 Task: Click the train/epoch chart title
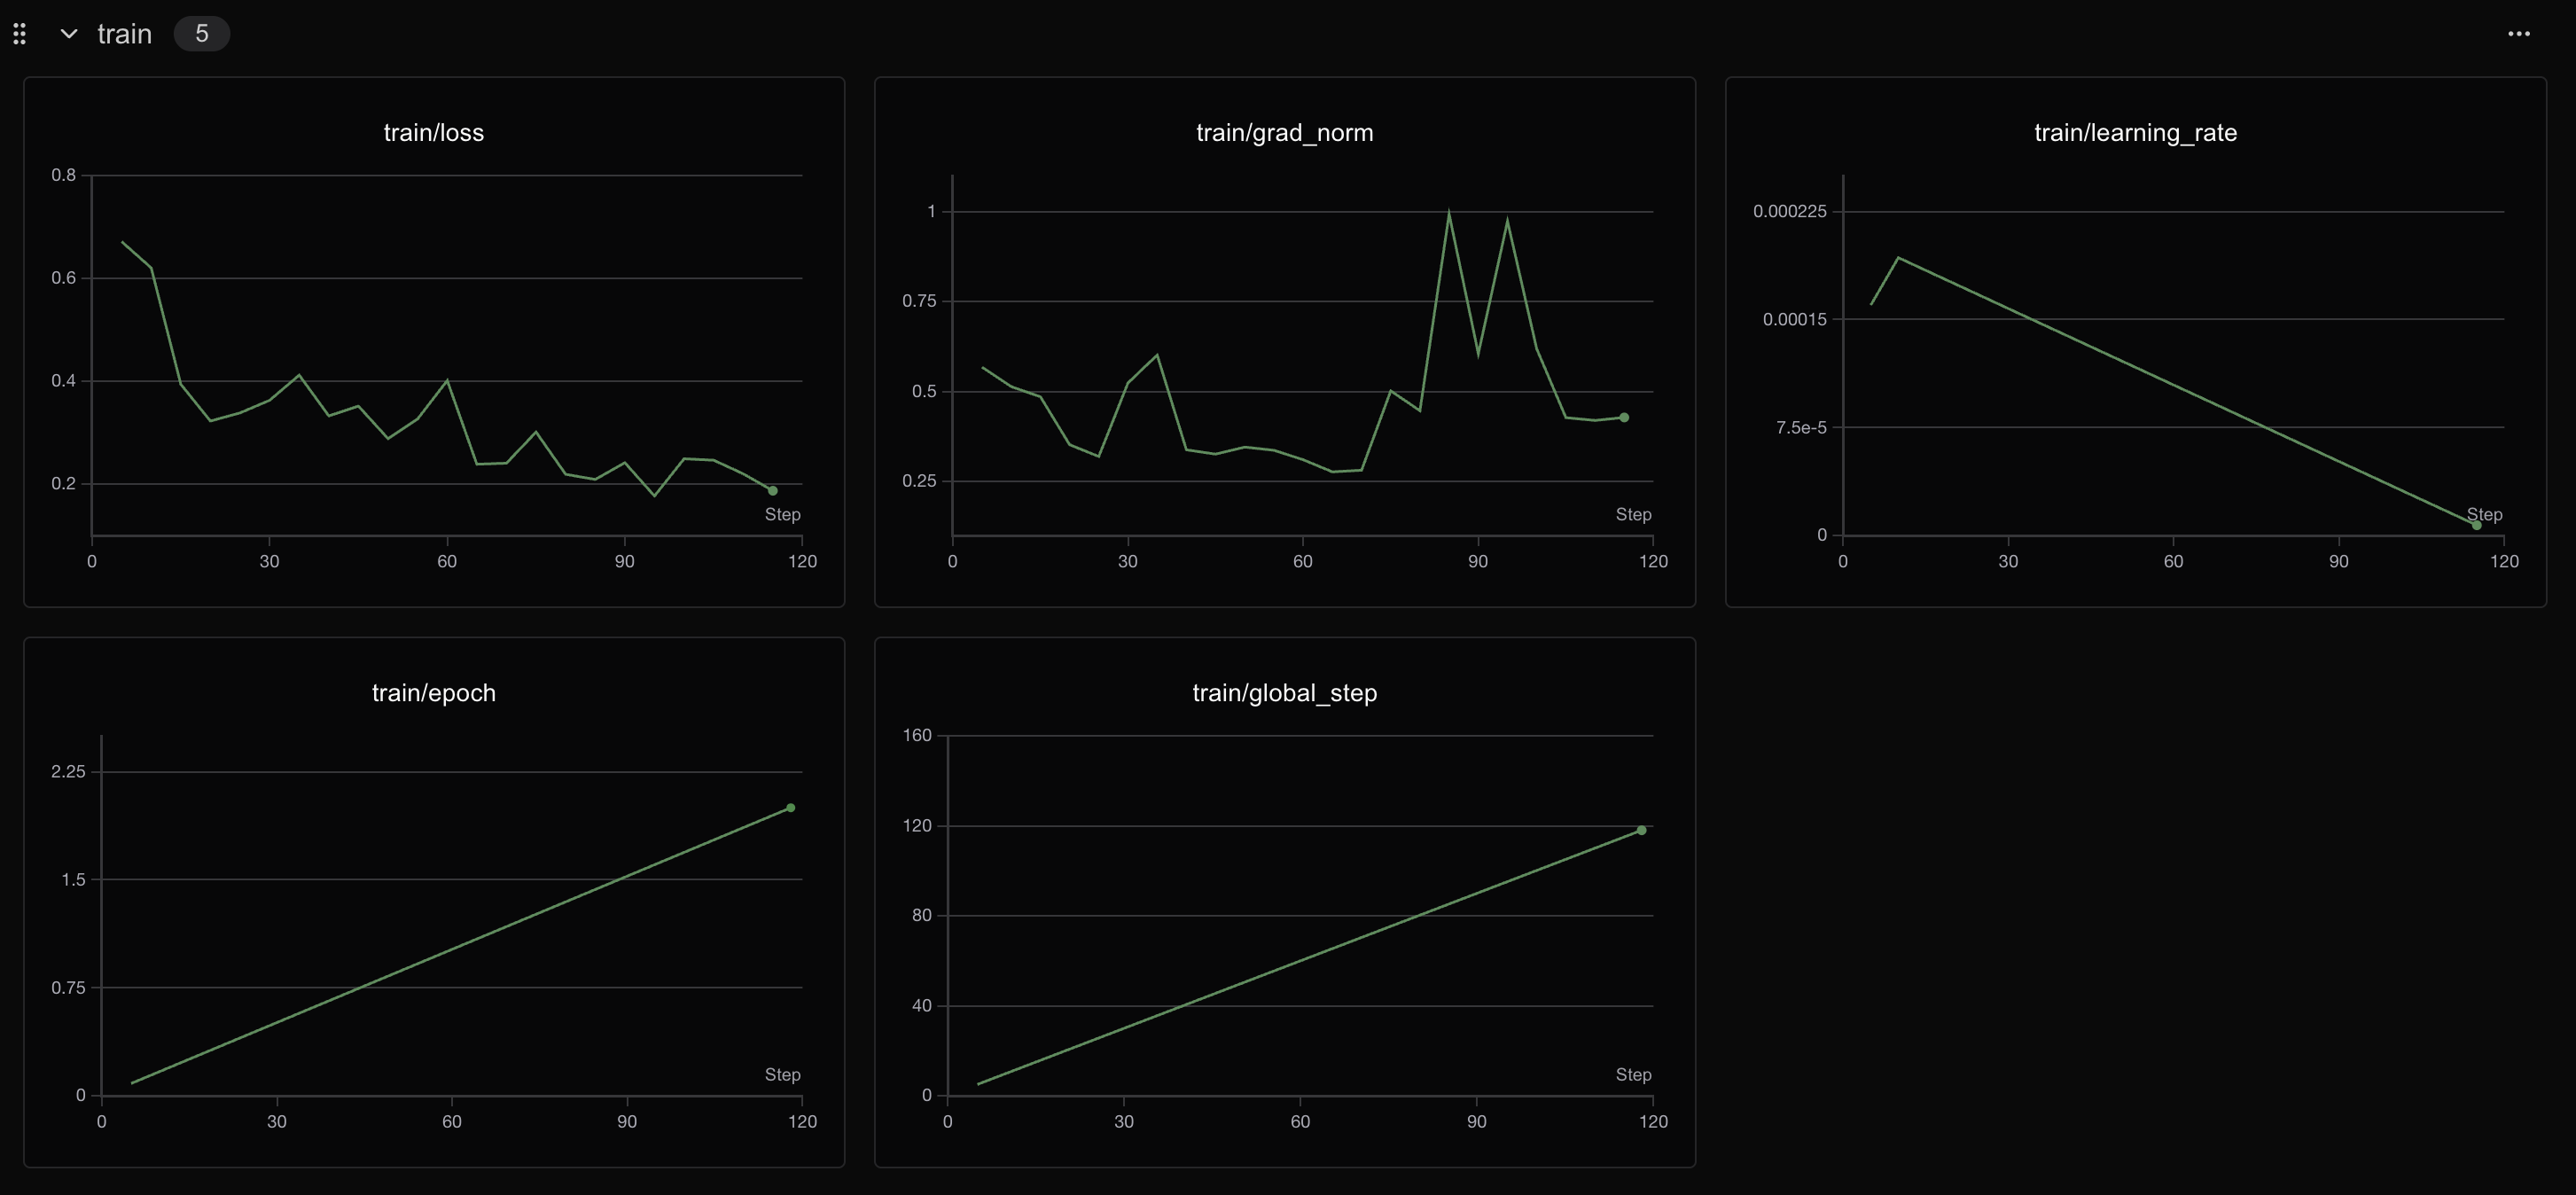coord(433,693)
